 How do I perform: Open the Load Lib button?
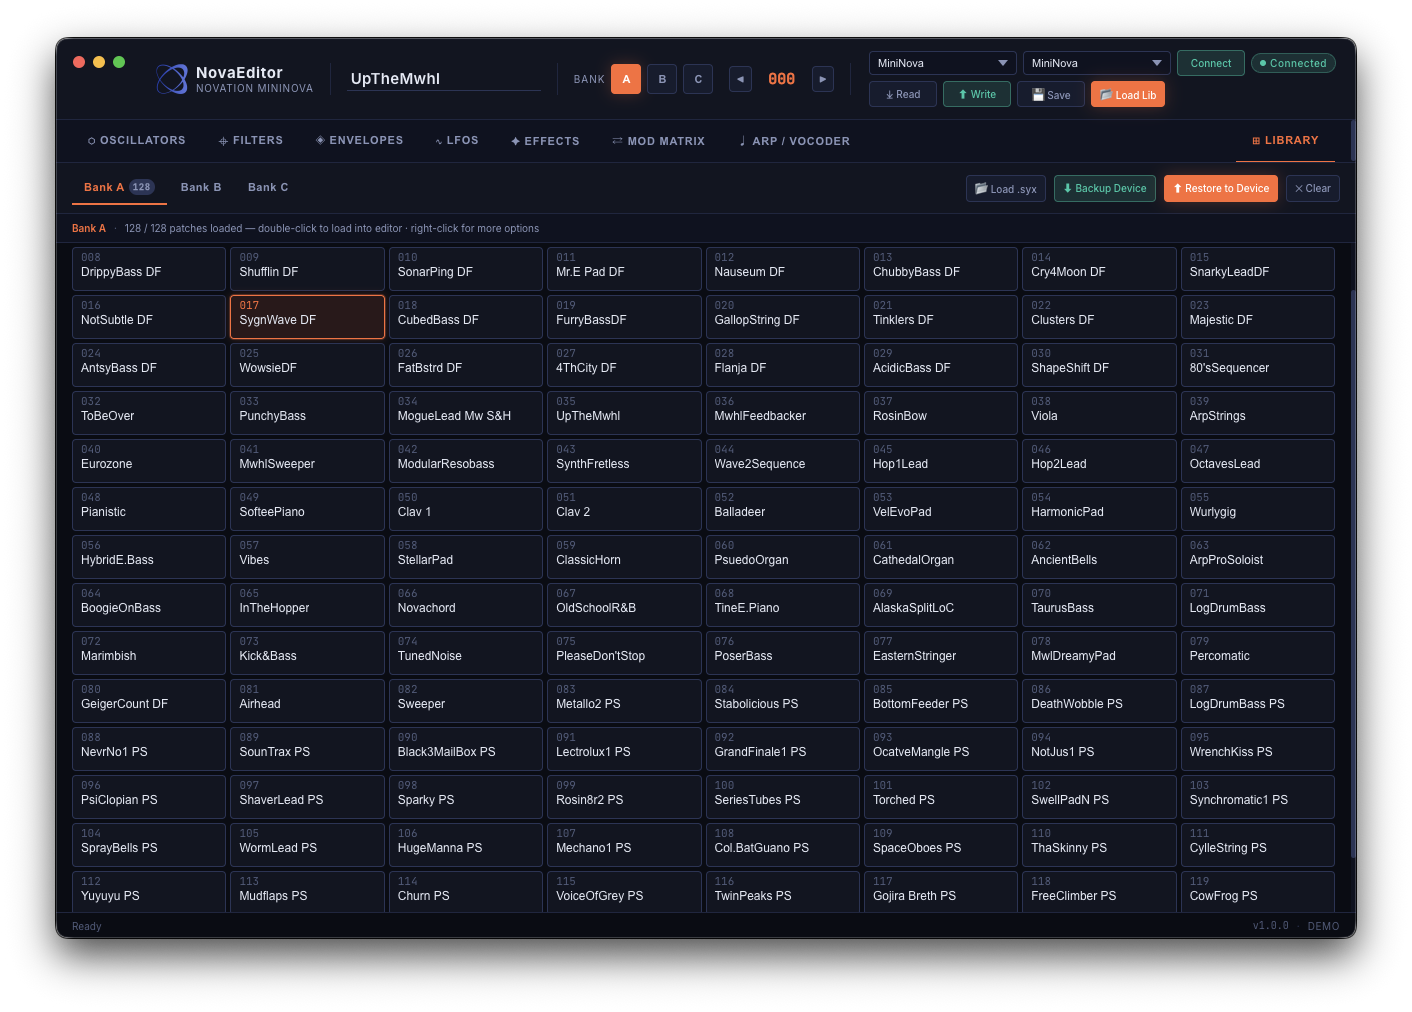1128,95
